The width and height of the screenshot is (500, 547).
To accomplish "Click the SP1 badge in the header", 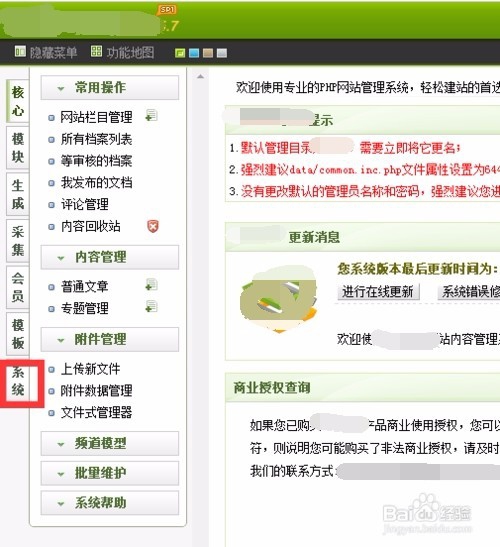I will [167, 9].
